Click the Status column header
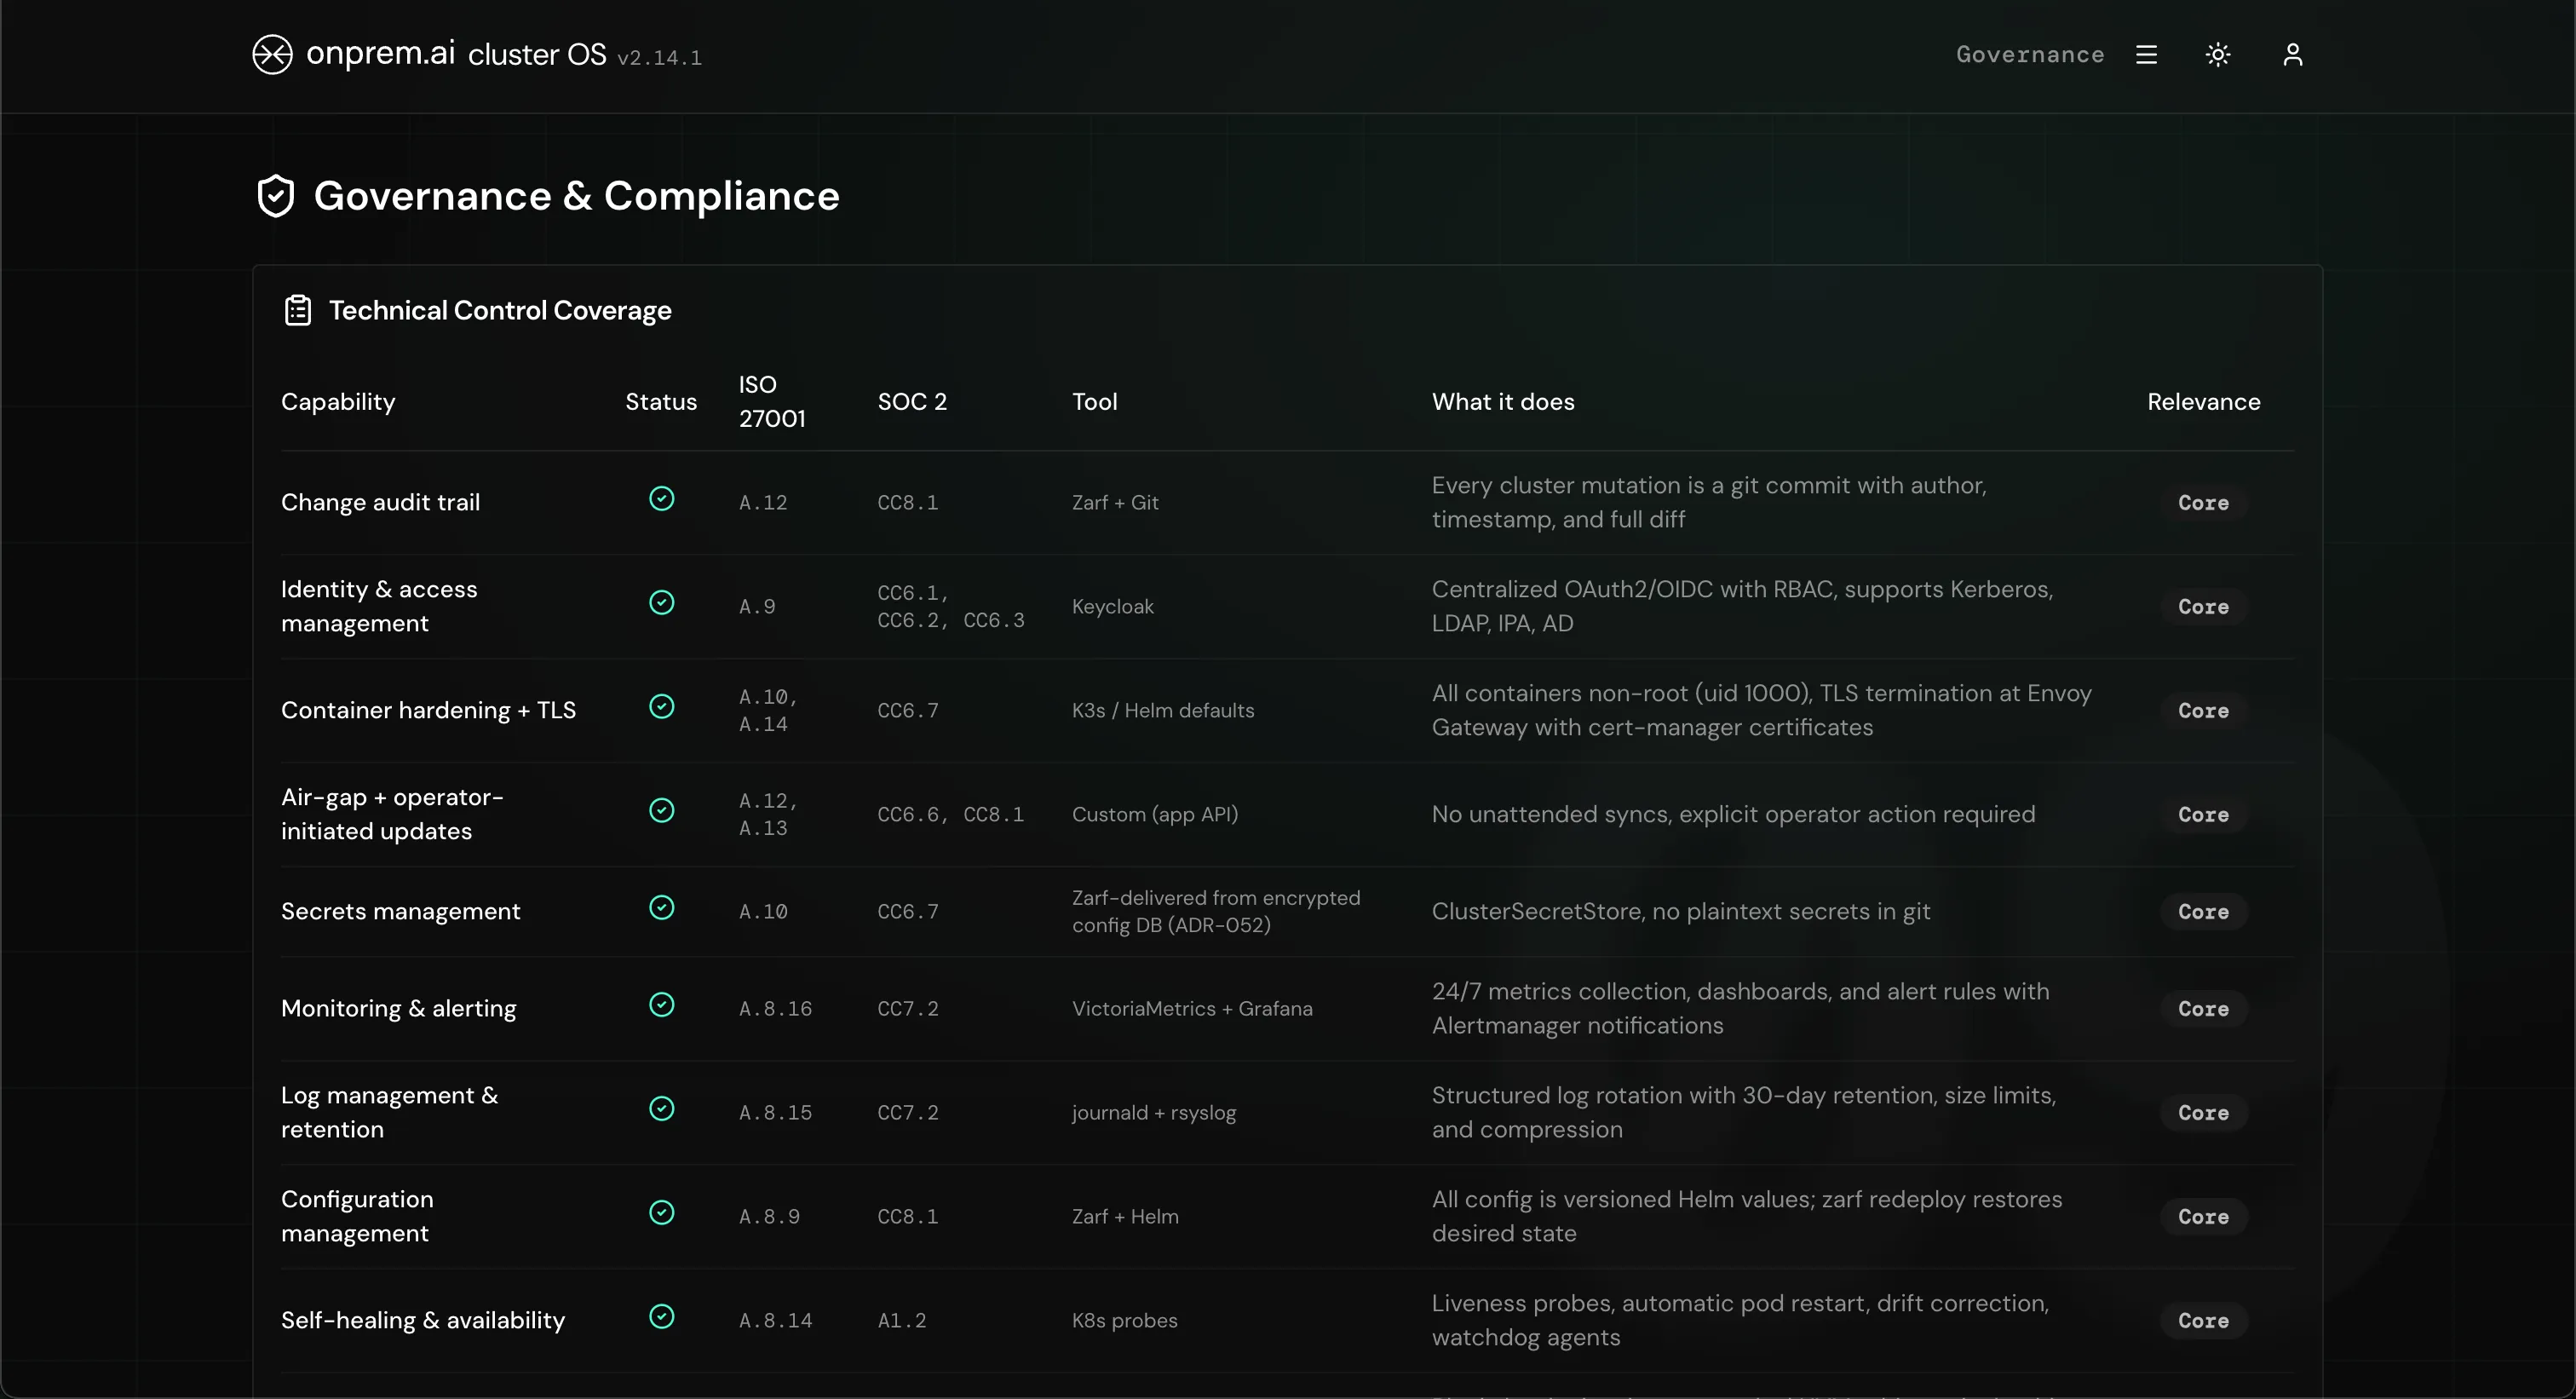 [661, 402]
